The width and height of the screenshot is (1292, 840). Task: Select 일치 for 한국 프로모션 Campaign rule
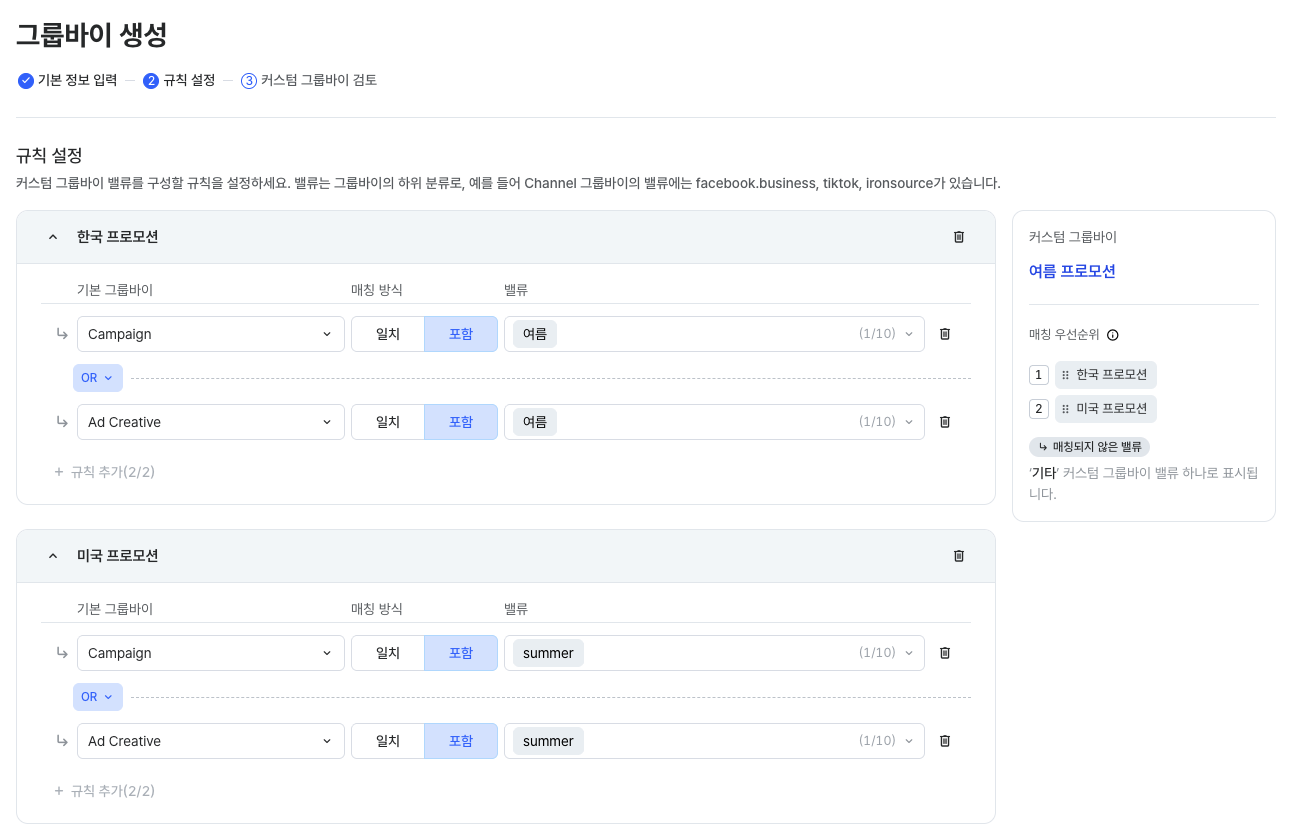click(x=388, y=334)
